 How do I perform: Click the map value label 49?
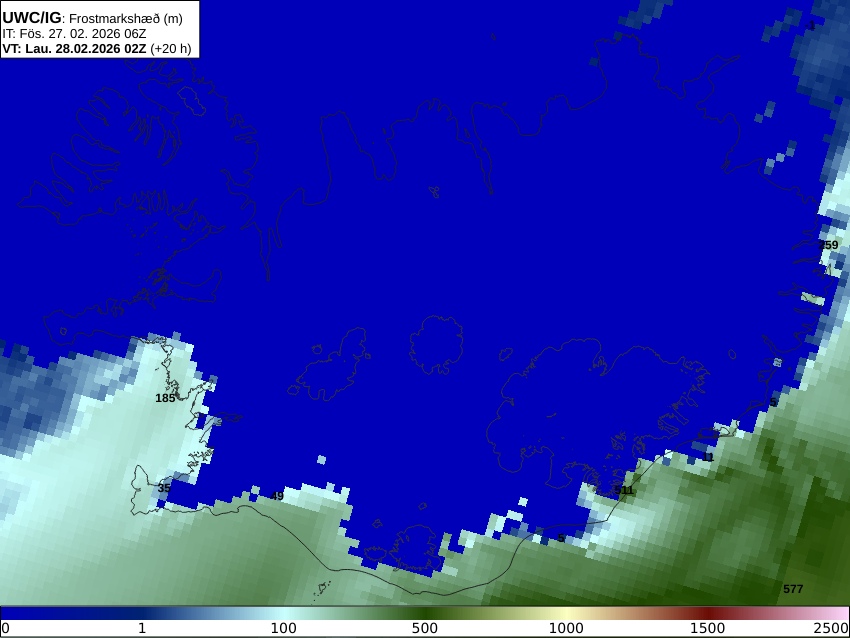point(277,496)
